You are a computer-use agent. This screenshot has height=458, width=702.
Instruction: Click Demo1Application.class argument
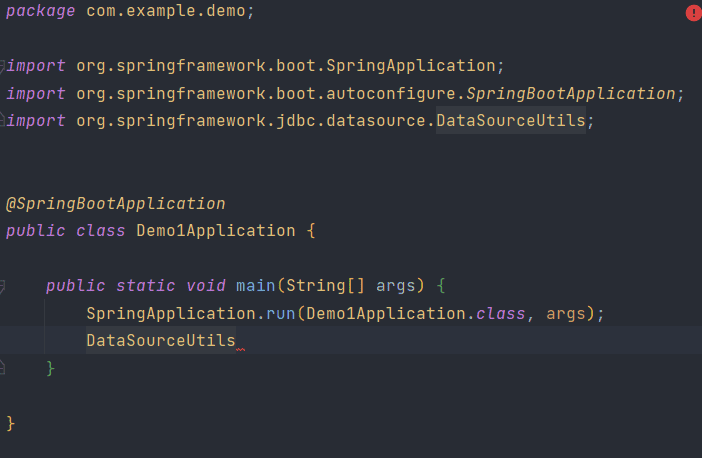coord(416,313)
